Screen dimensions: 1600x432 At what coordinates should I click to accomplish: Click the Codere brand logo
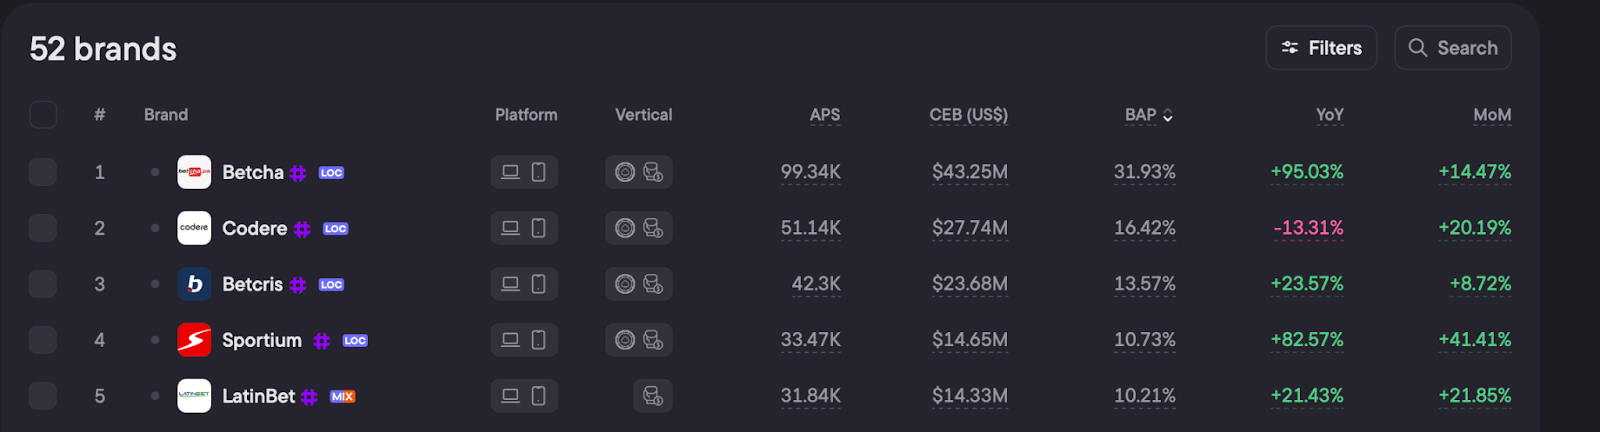click(x=194, y=228)
